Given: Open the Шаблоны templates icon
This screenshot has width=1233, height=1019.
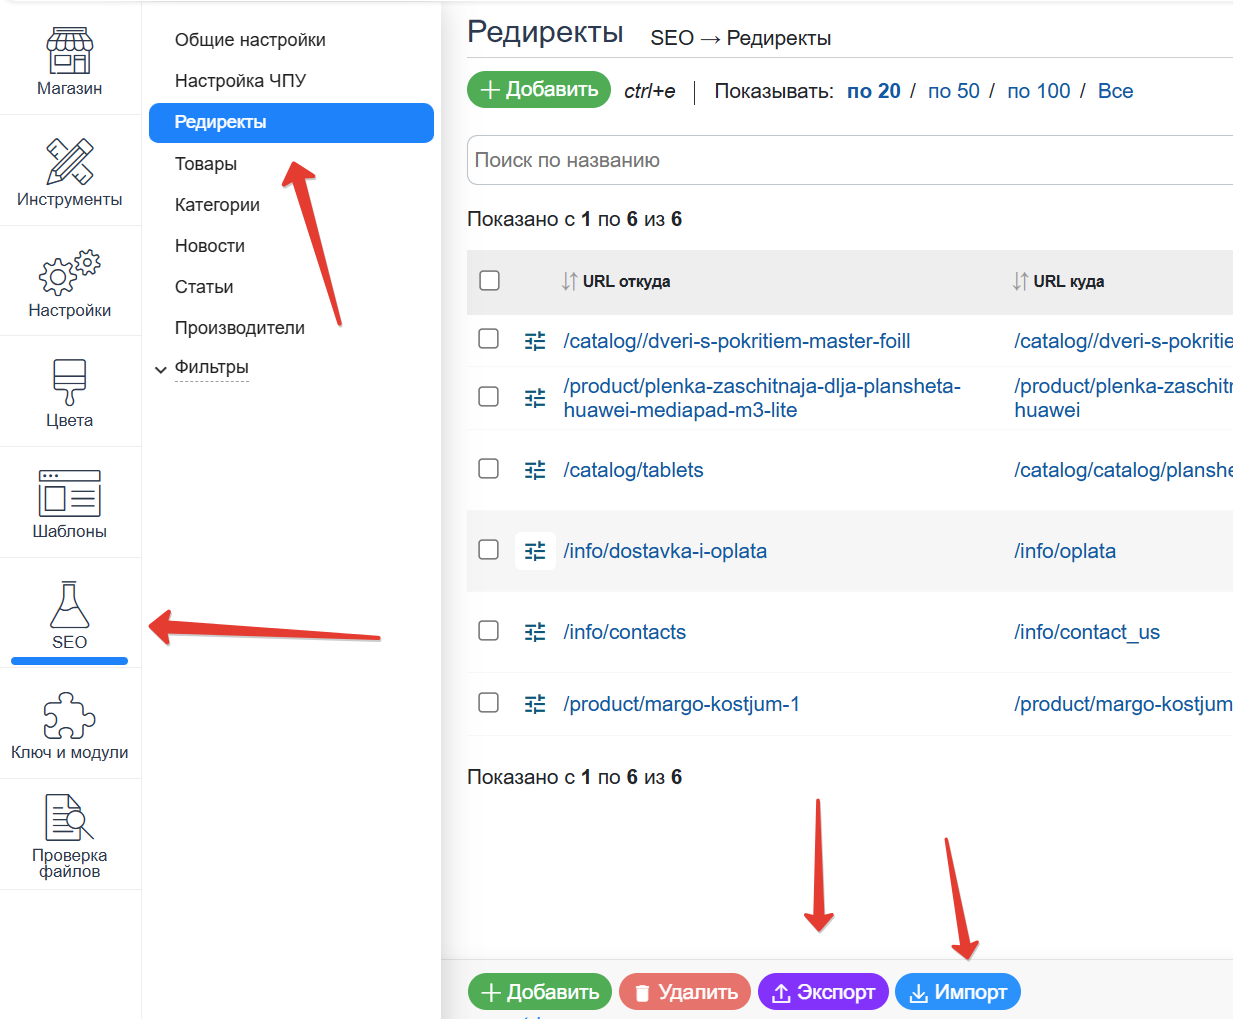Looking at the screenshot, I should (x=69, y=494).
